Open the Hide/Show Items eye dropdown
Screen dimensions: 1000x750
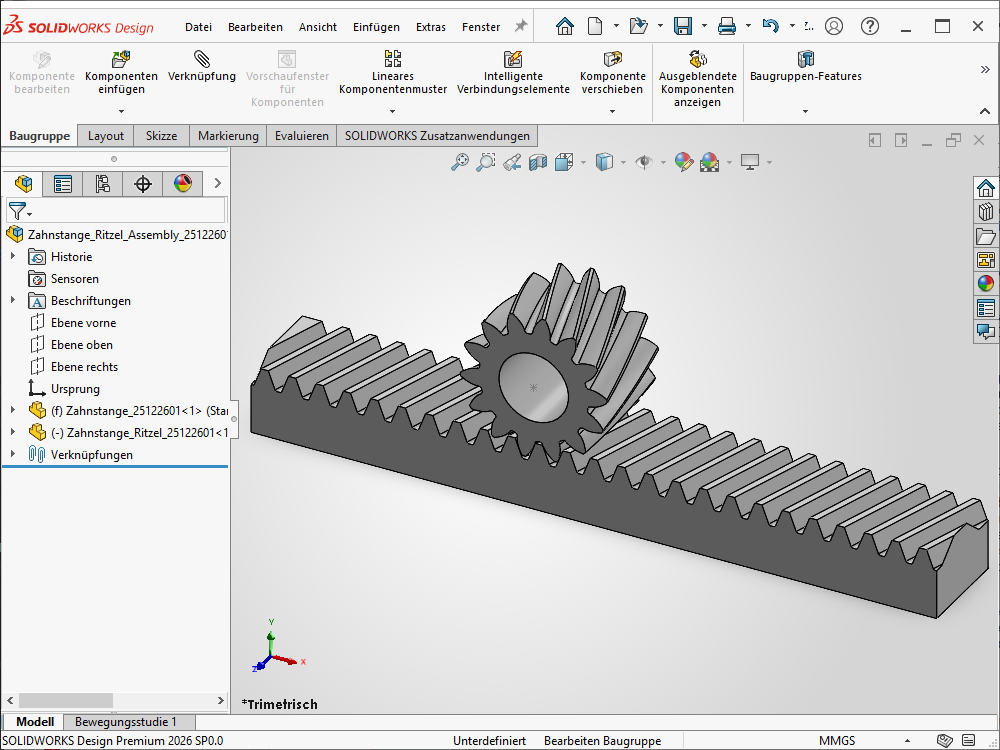click(662, 162)
